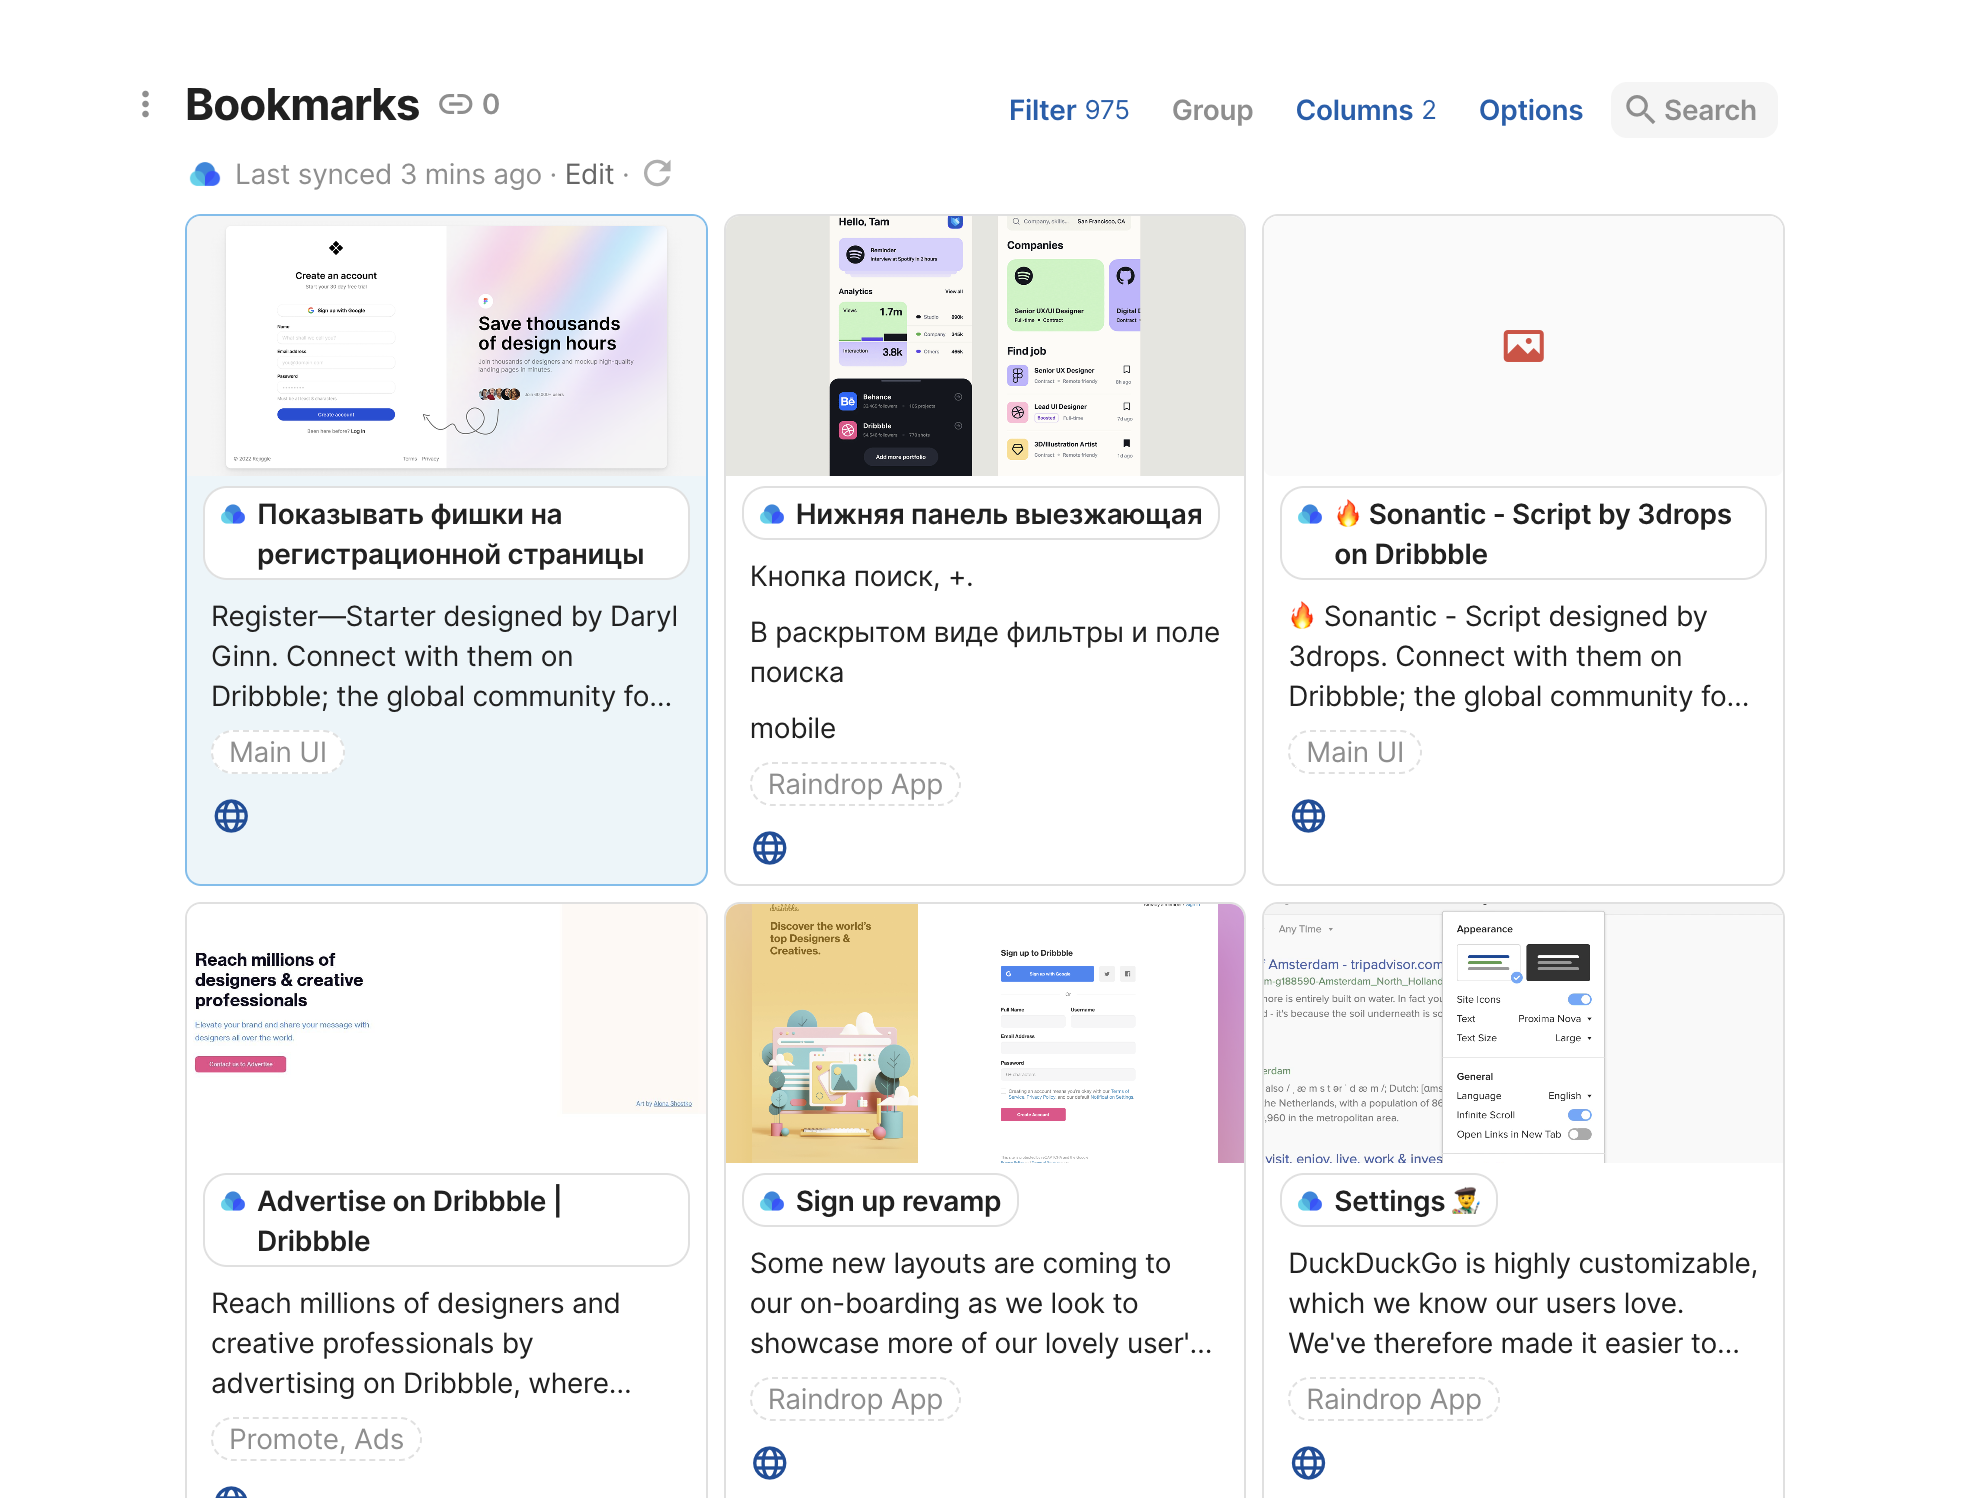Click the Нижняя панель выезжающая card title
Screen dimensions: 1978x1498
[x=998, y=514]
